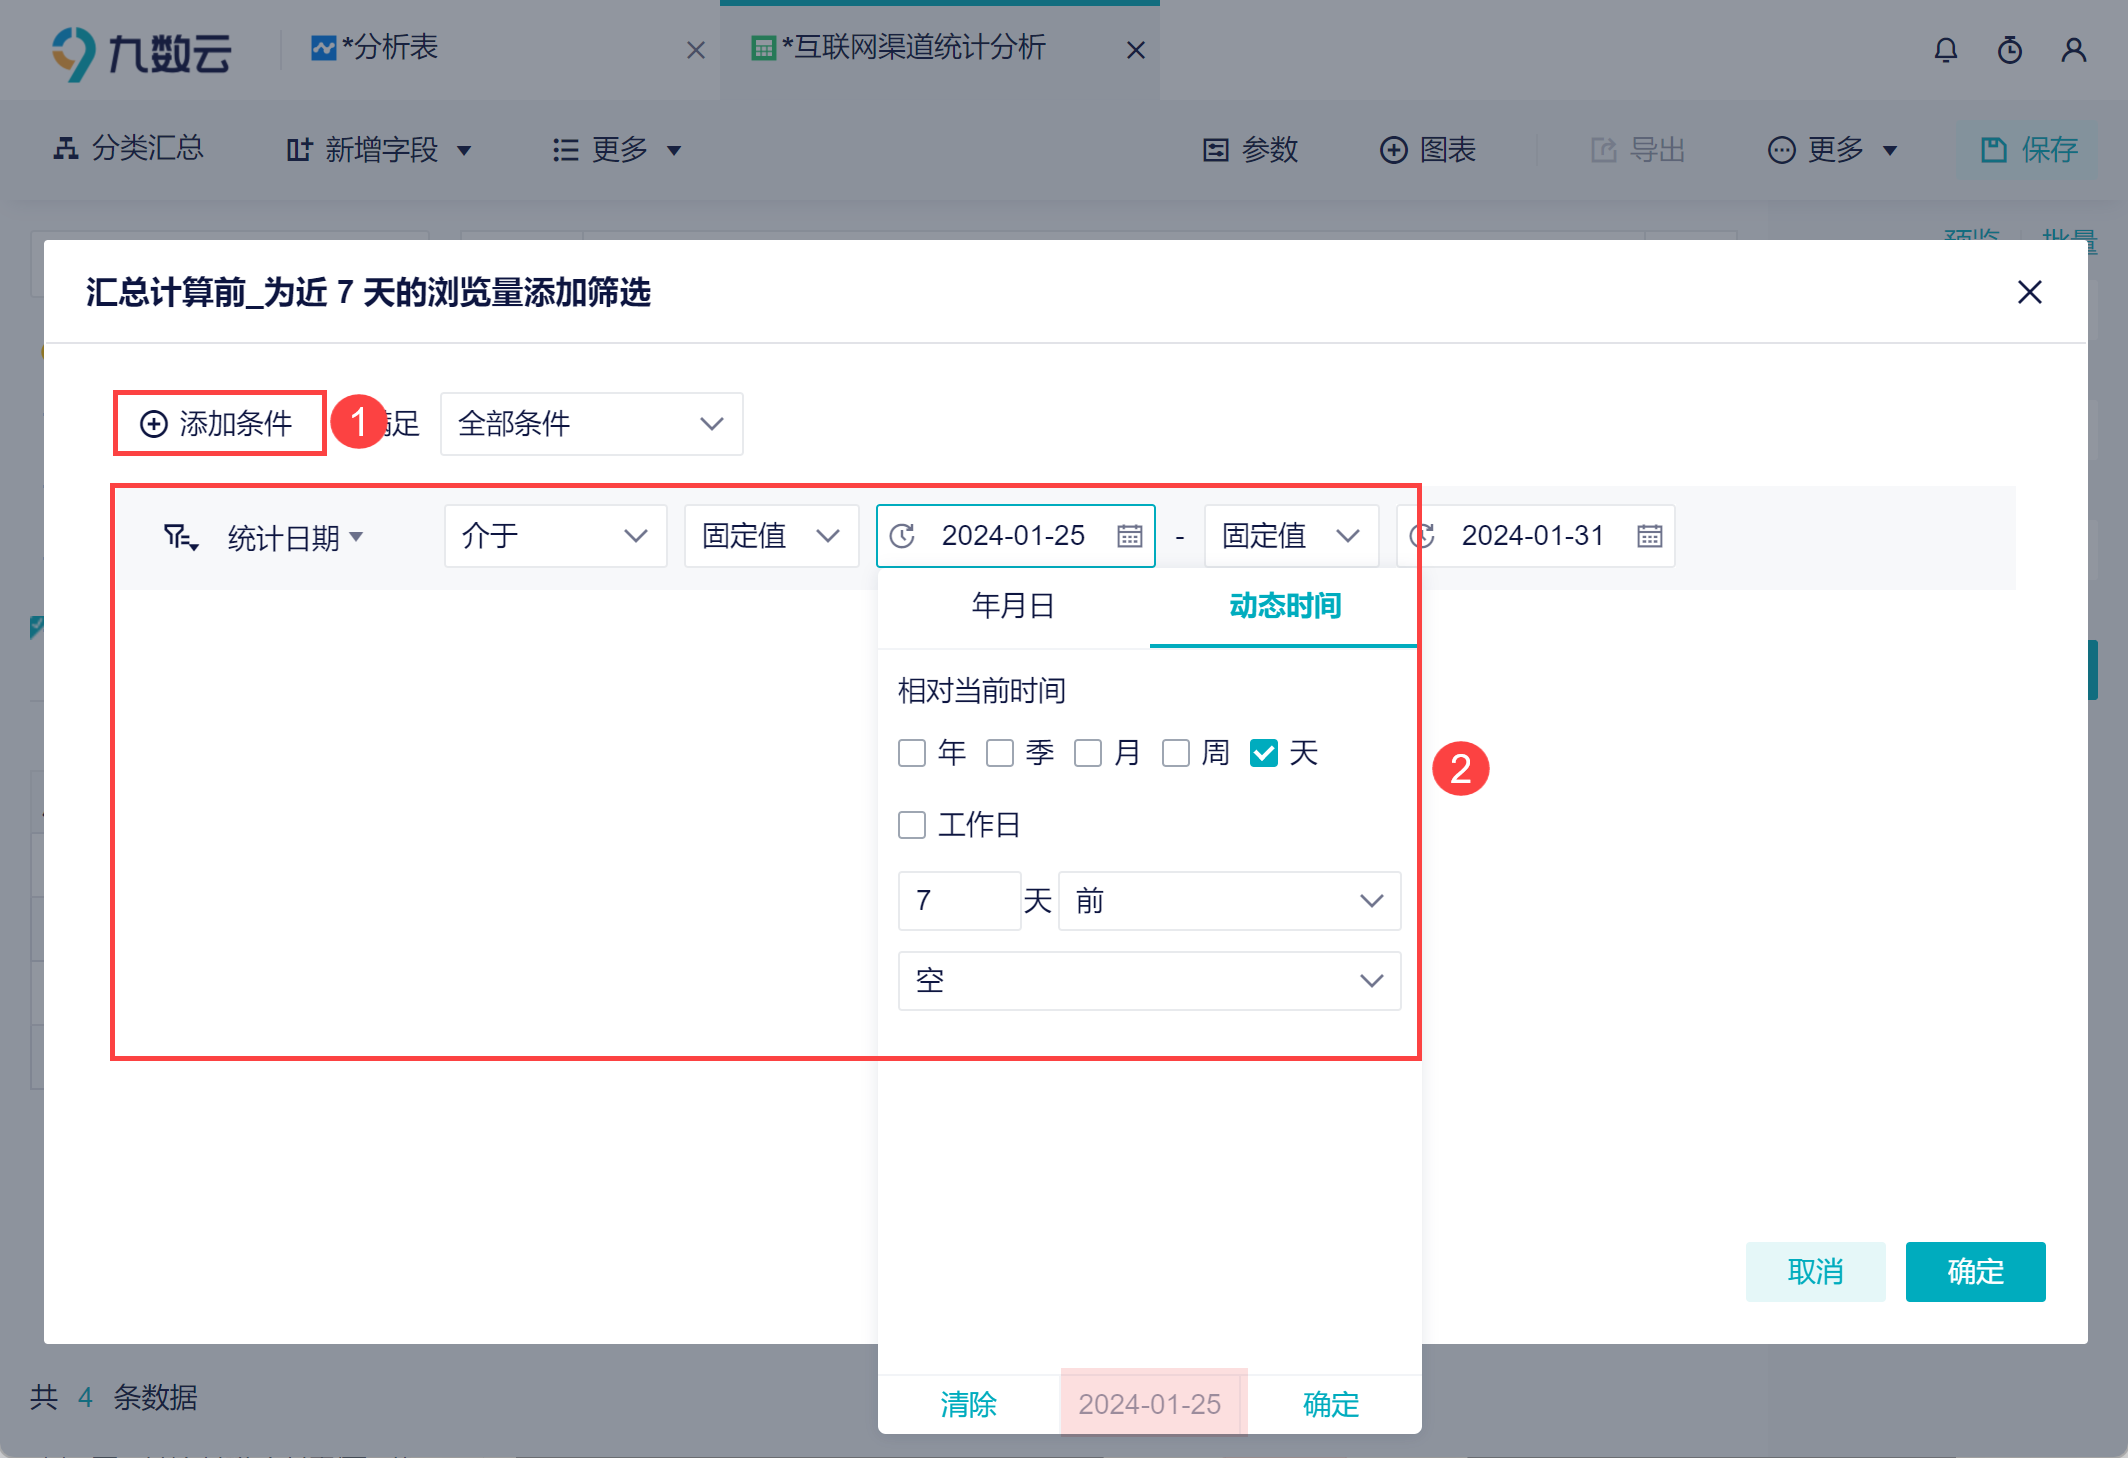
Task: Click the dynamic time clock icon at 2024-01-25
Action: pyautogui.click(x=902, y=536)
